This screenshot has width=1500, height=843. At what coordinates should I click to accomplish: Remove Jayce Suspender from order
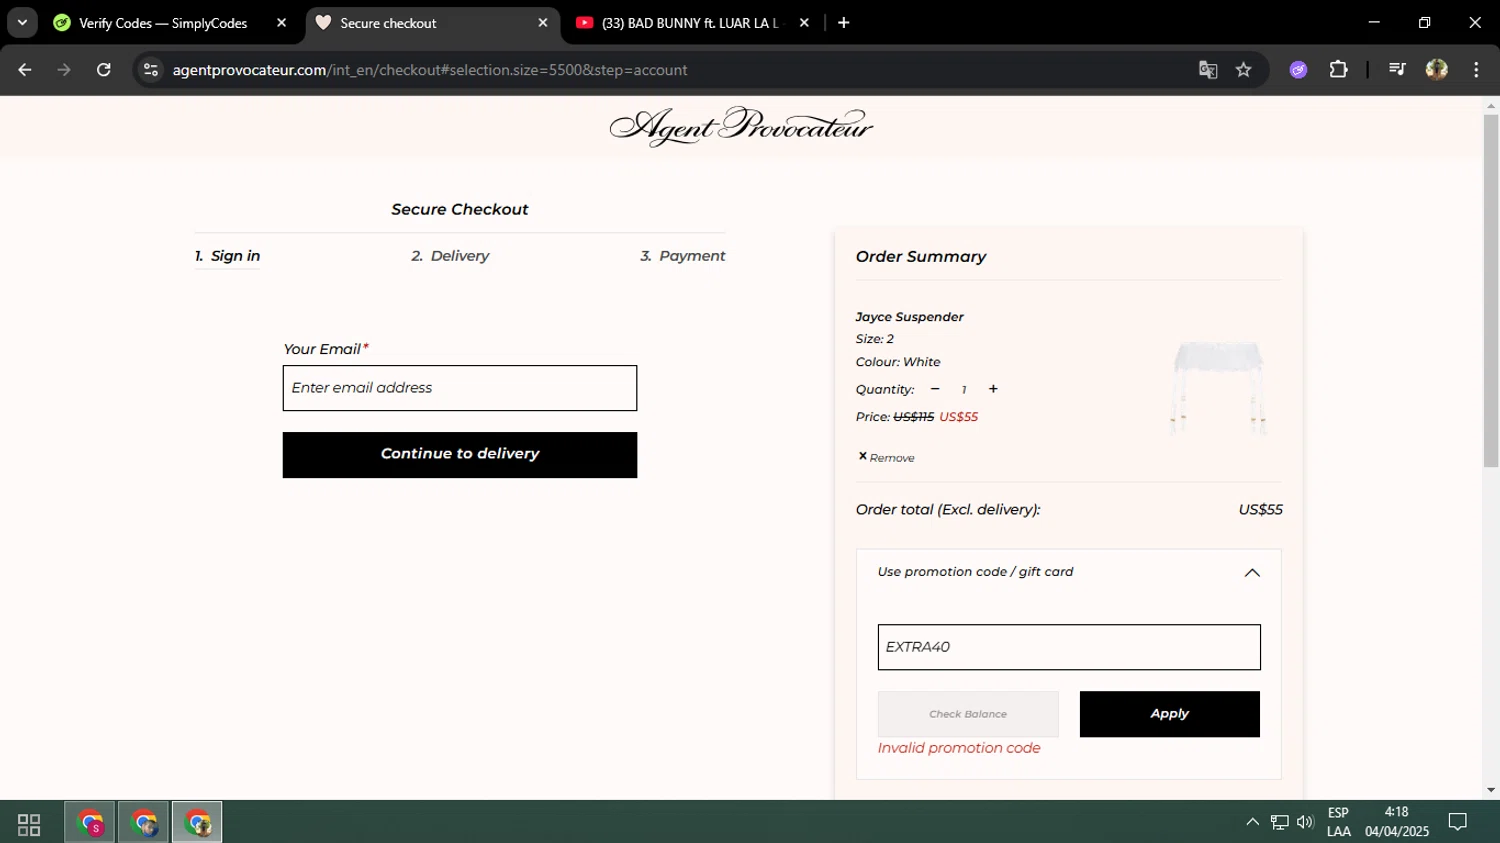pyautogui.click(x=886, y=457)
